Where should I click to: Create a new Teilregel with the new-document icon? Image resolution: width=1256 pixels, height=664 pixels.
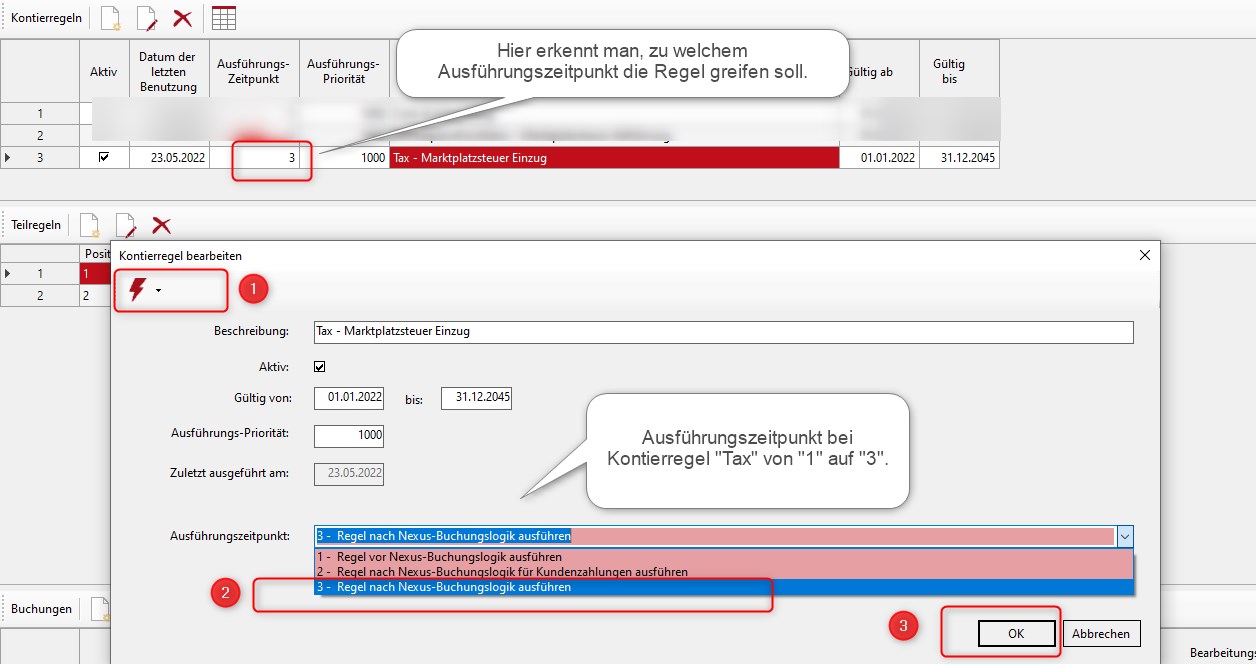pyautogui.click(x=89, y=224)
